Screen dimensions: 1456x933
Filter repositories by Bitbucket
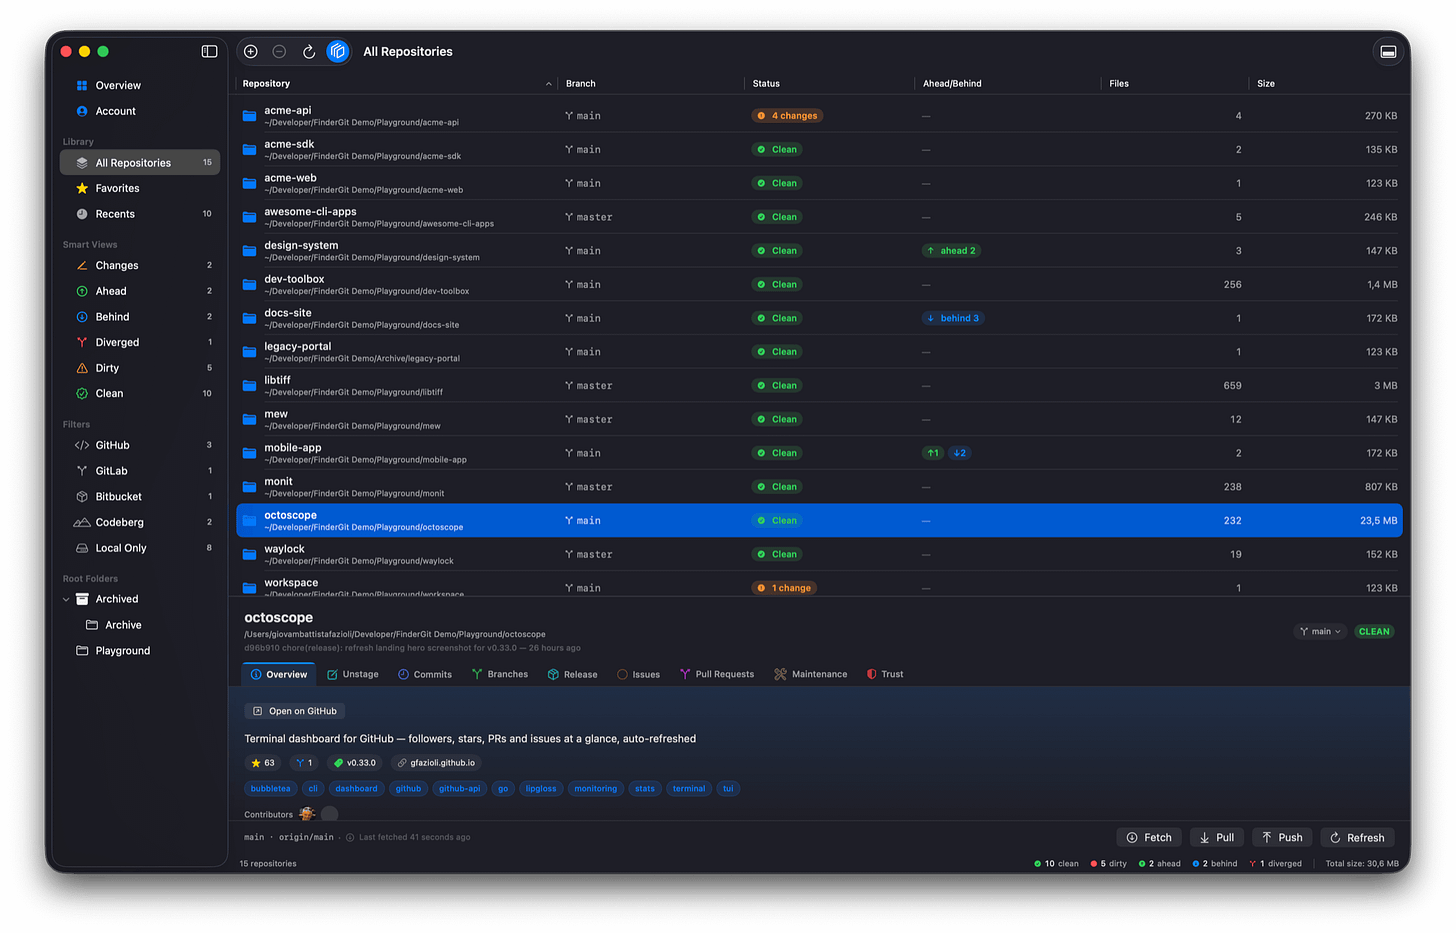(x=139, y=497)
